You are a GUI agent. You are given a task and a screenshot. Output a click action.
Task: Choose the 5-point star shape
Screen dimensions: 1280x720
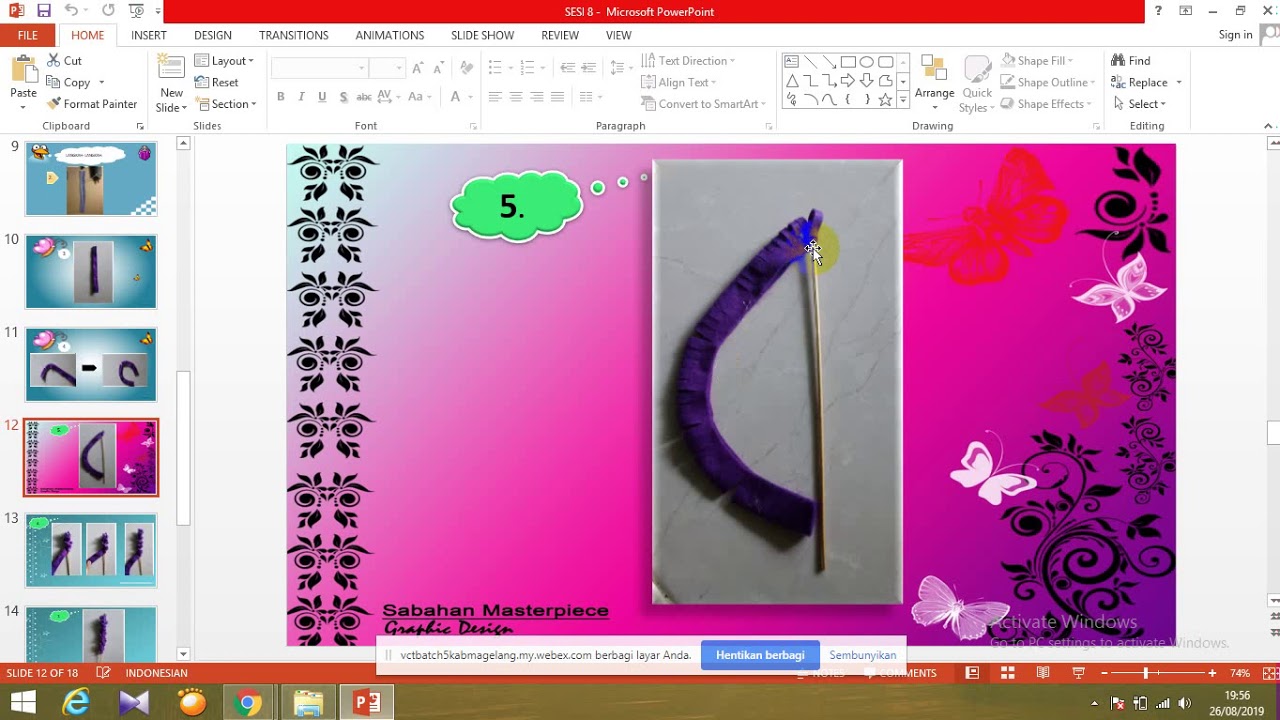coord(886,100)
